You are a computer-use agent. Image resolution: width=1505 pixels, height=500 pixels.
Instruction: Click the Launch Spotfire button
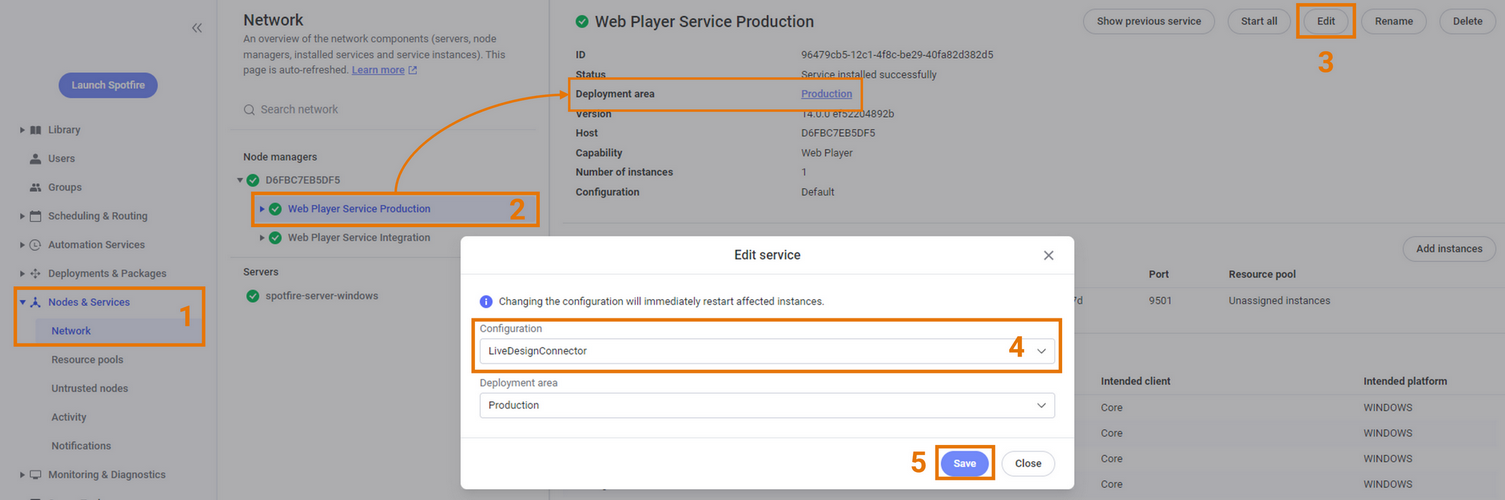[108, 85]
